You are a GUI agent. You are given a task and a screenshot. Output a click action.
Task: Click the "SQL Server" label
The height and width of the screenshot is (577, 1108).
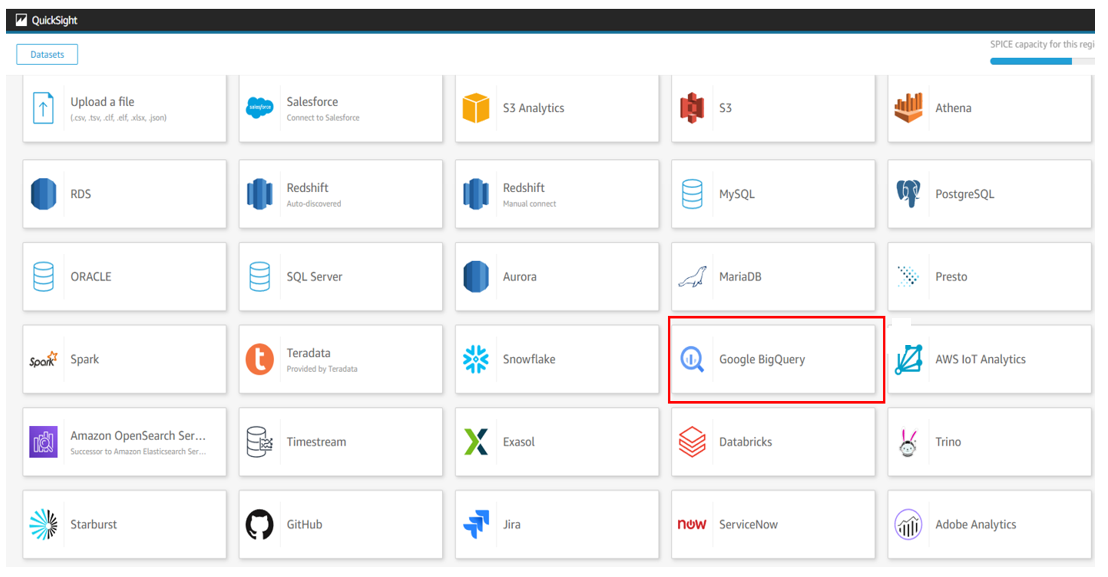click(314, 277)
